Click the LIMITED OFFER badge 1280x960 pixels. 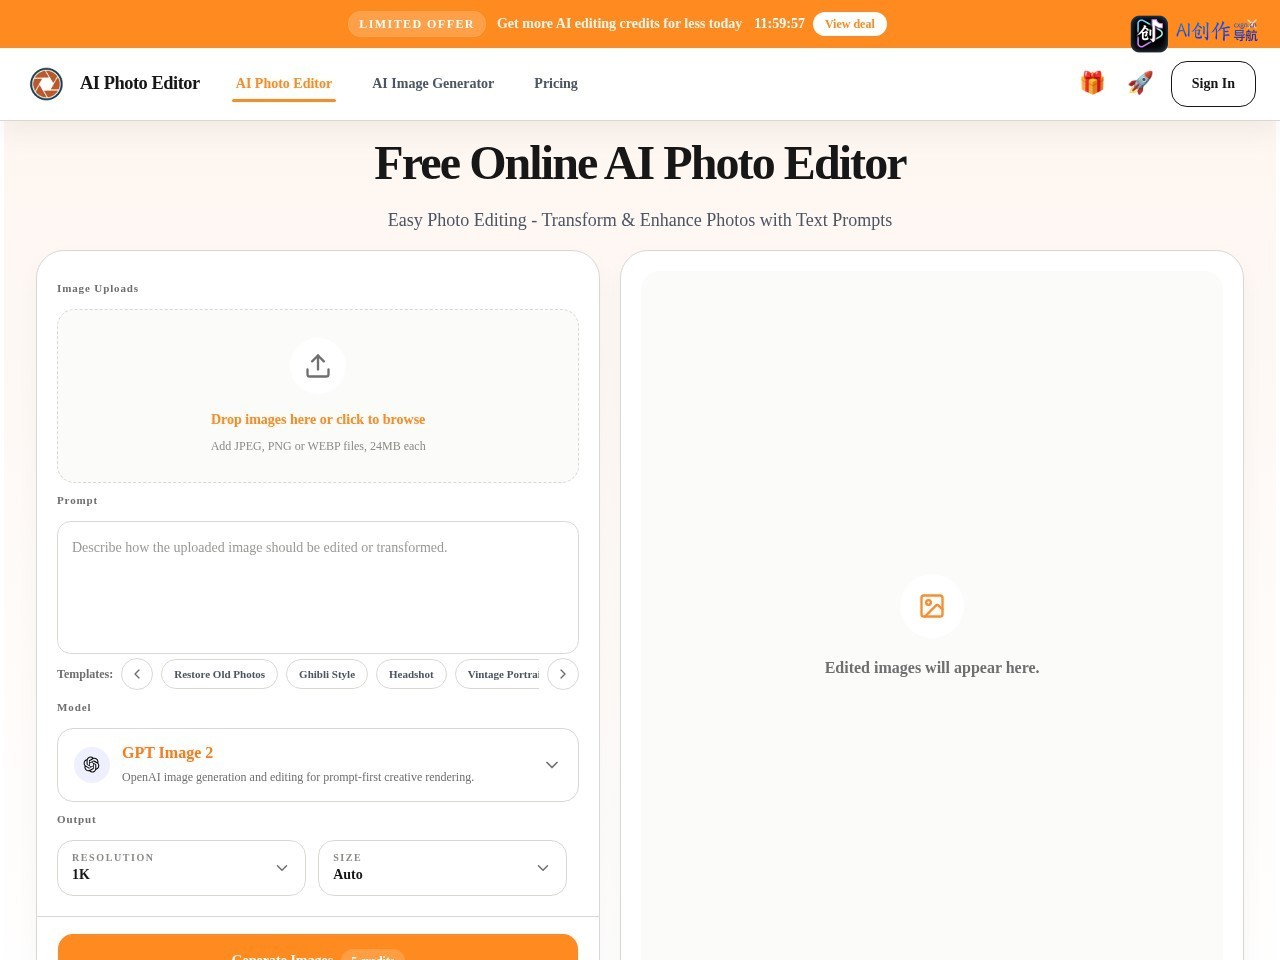coord(417,24)
